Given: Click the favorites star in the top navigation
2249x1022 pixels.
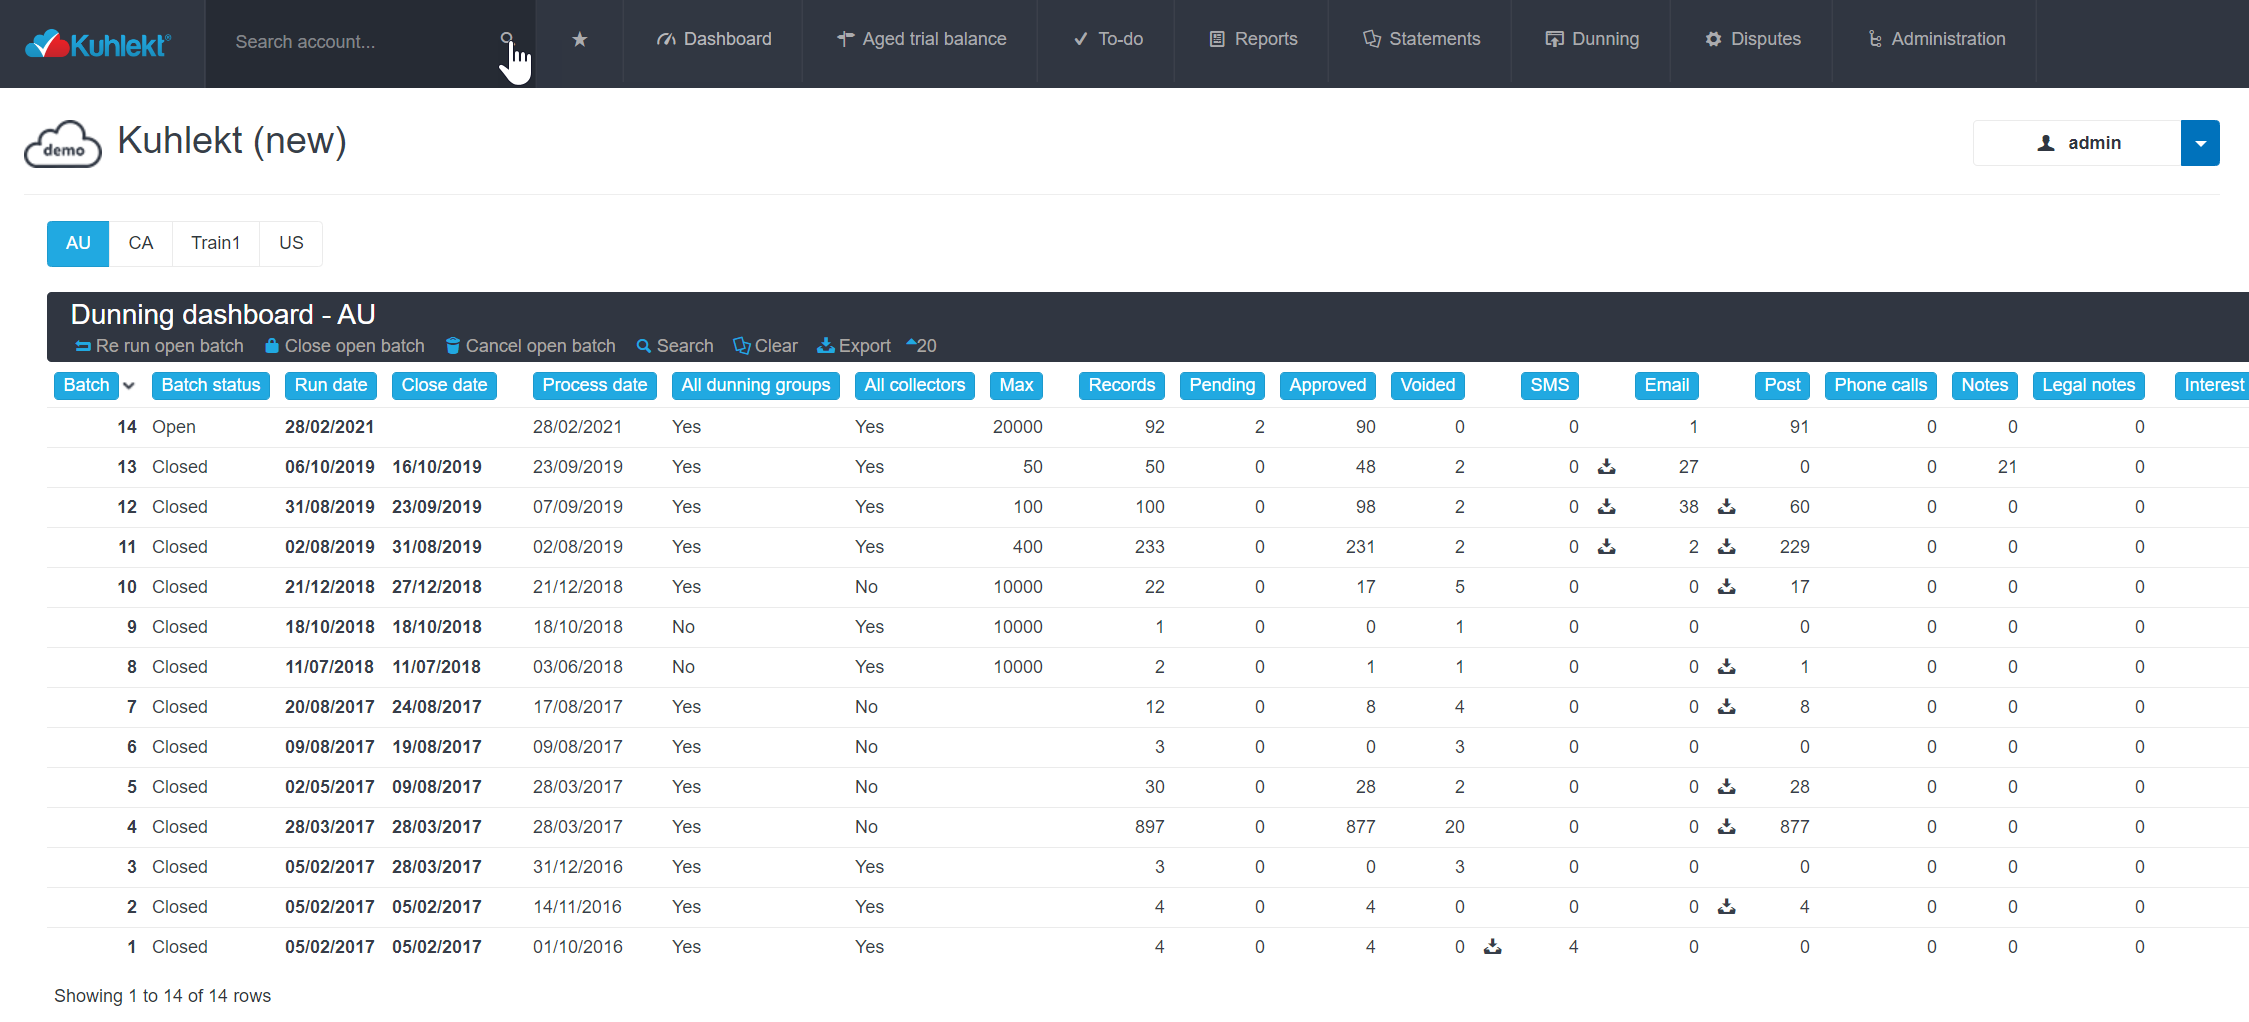Looking at the screenshot, I should click(580, 40).
